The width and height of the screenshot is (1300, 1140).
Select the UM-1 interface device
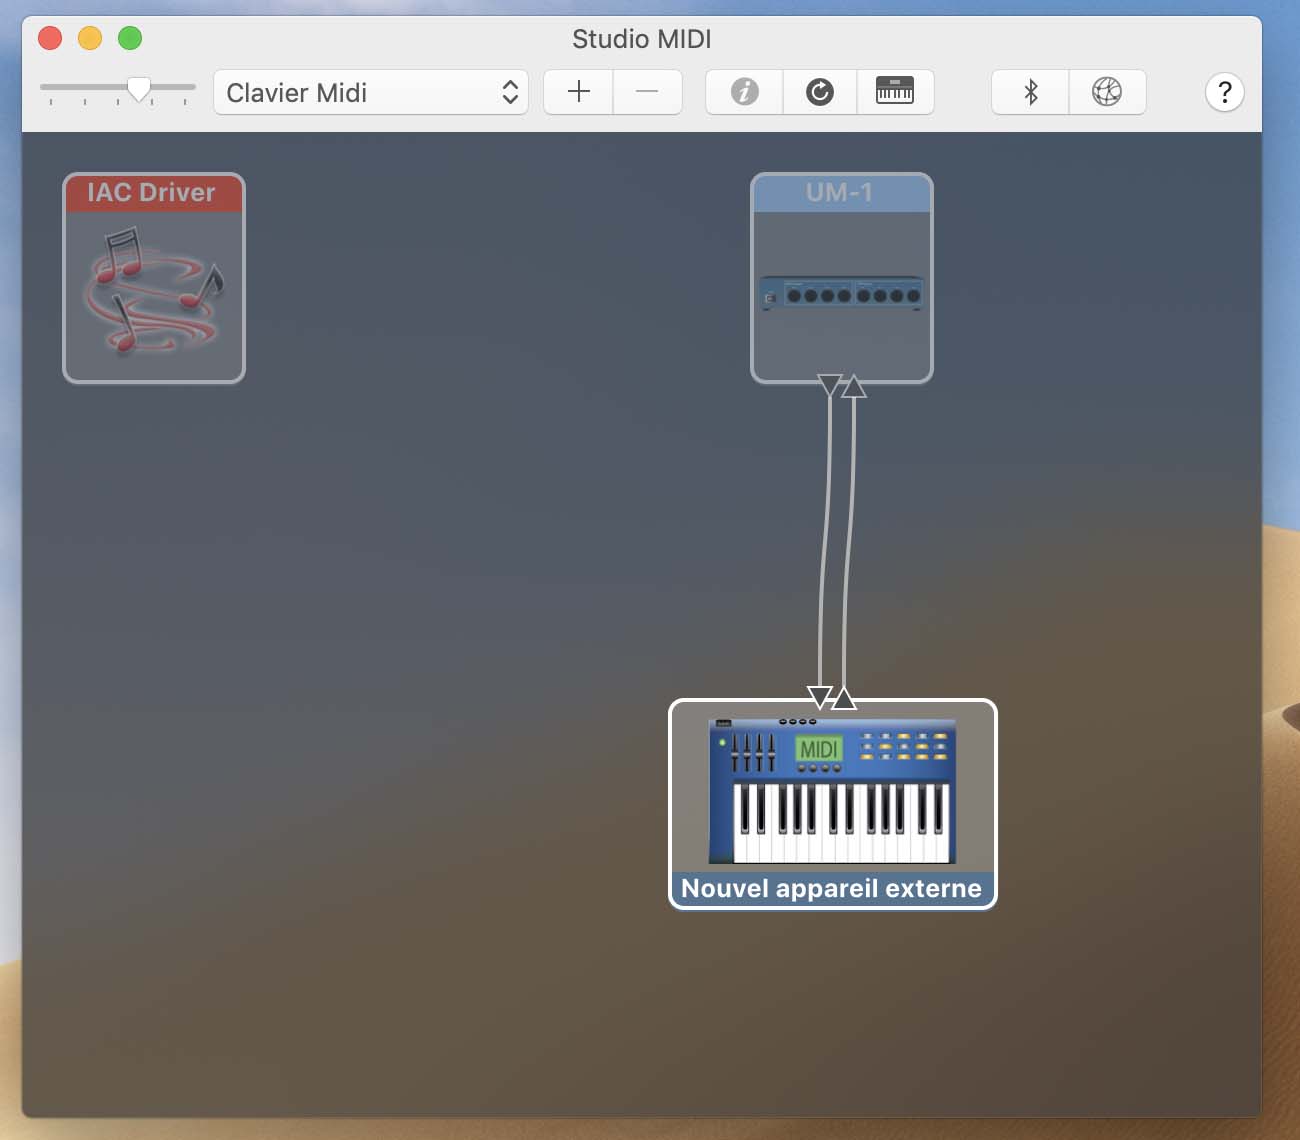point(841,278)
